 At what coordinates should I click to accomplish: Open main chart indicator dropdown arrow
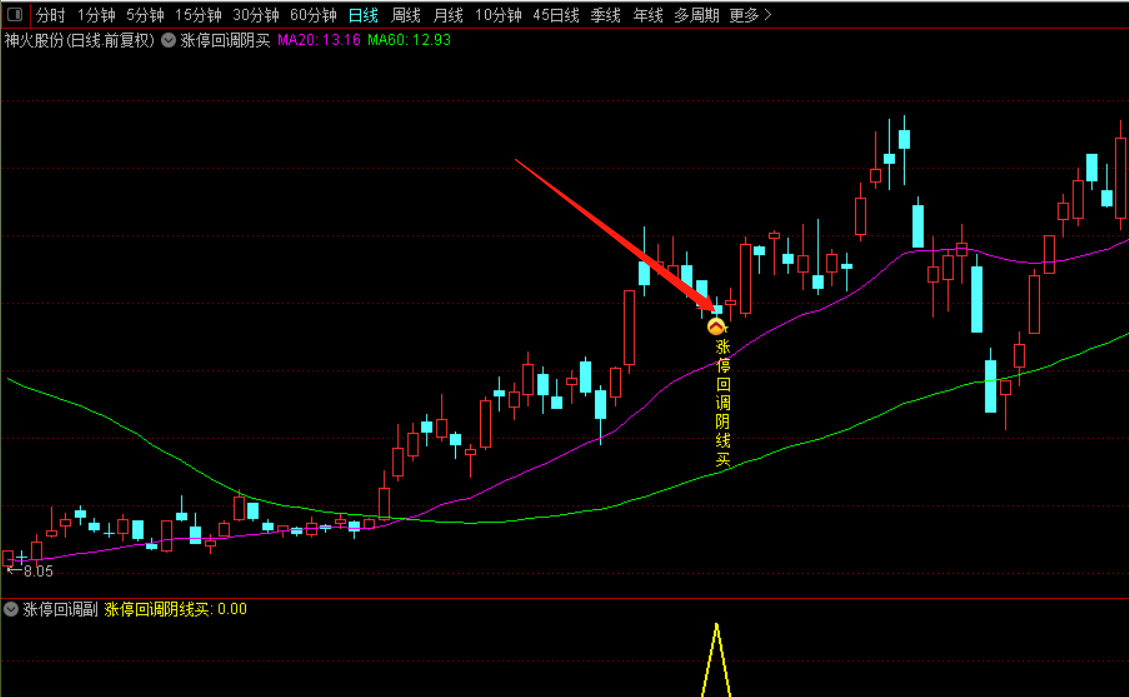(168, 40)
